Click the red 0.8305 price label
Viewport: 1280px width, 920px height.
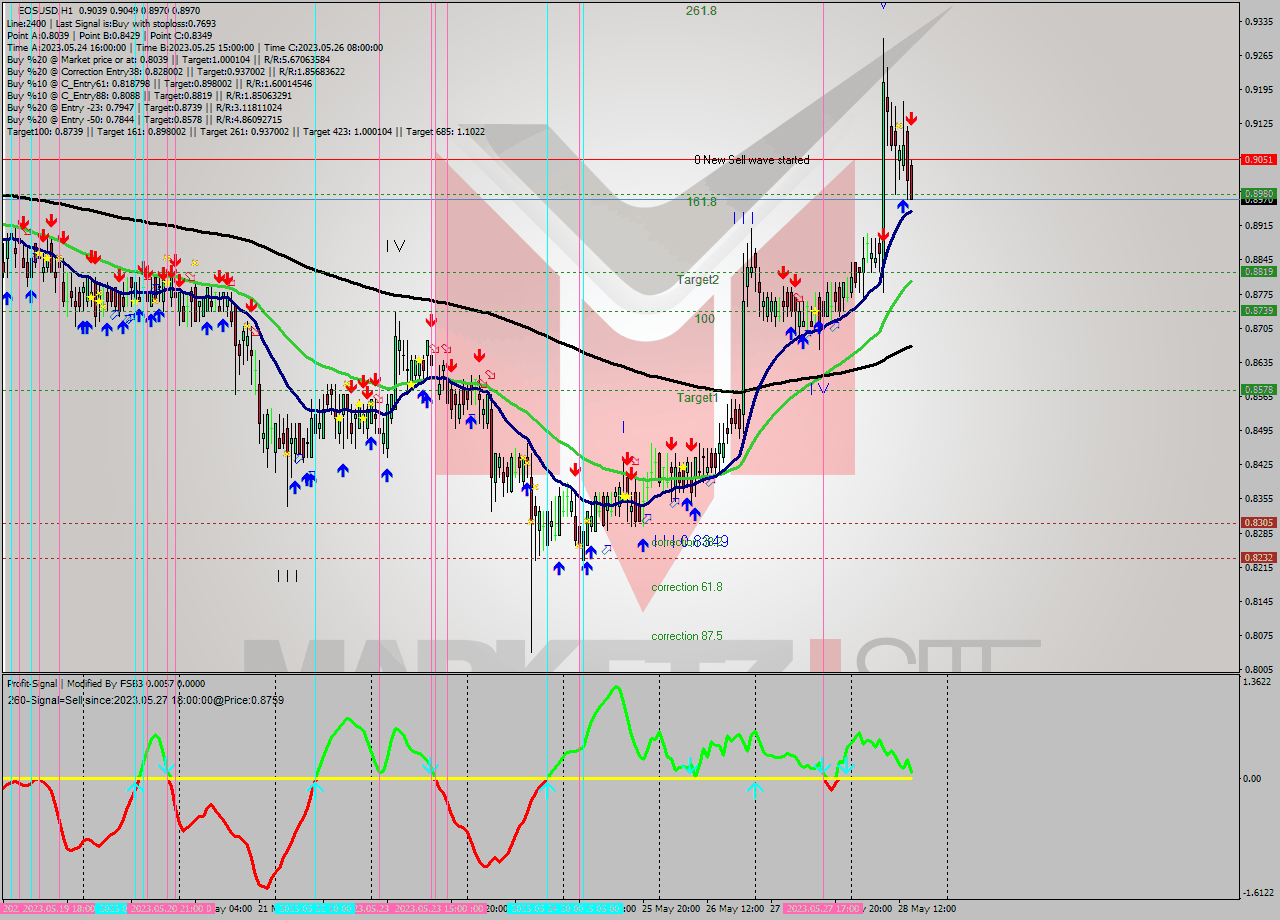(x=1257, y=522)
